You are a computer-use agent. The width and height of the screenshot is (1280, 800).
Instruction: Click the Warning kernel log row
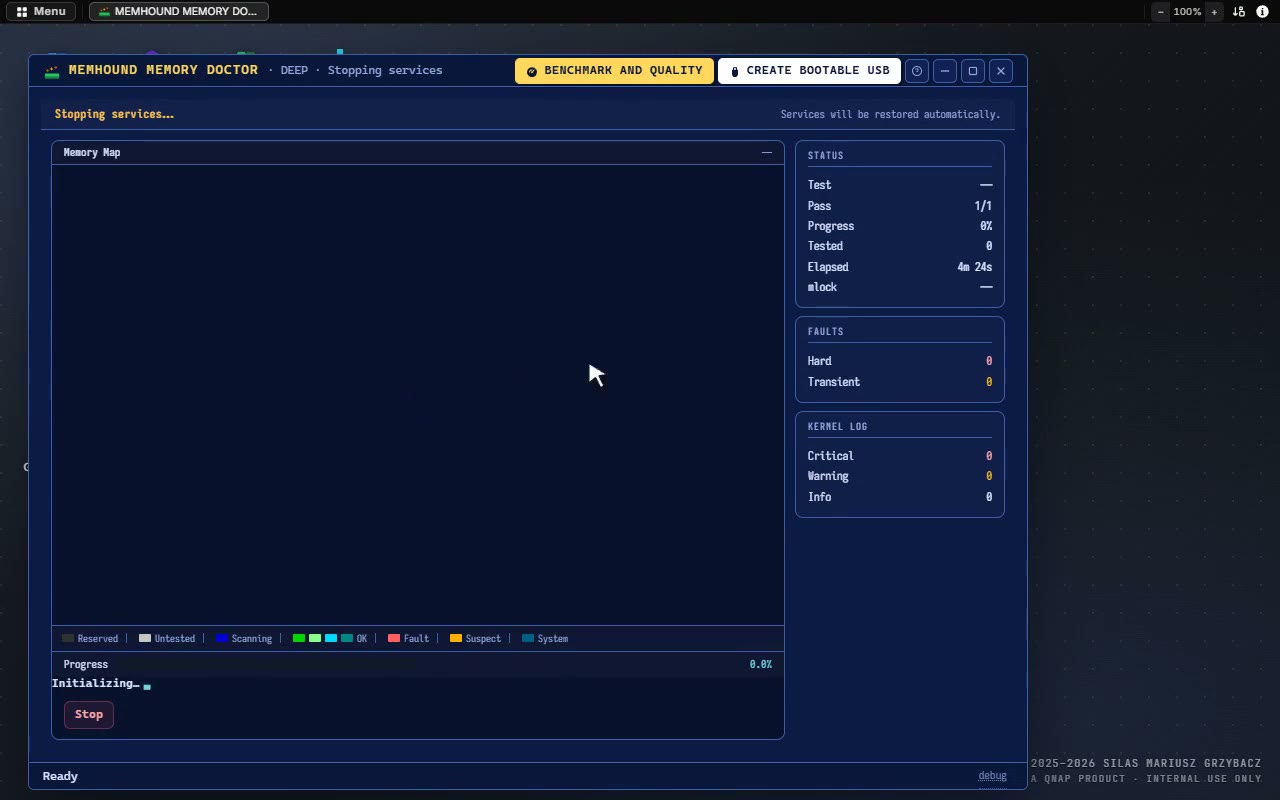(900, 476)
